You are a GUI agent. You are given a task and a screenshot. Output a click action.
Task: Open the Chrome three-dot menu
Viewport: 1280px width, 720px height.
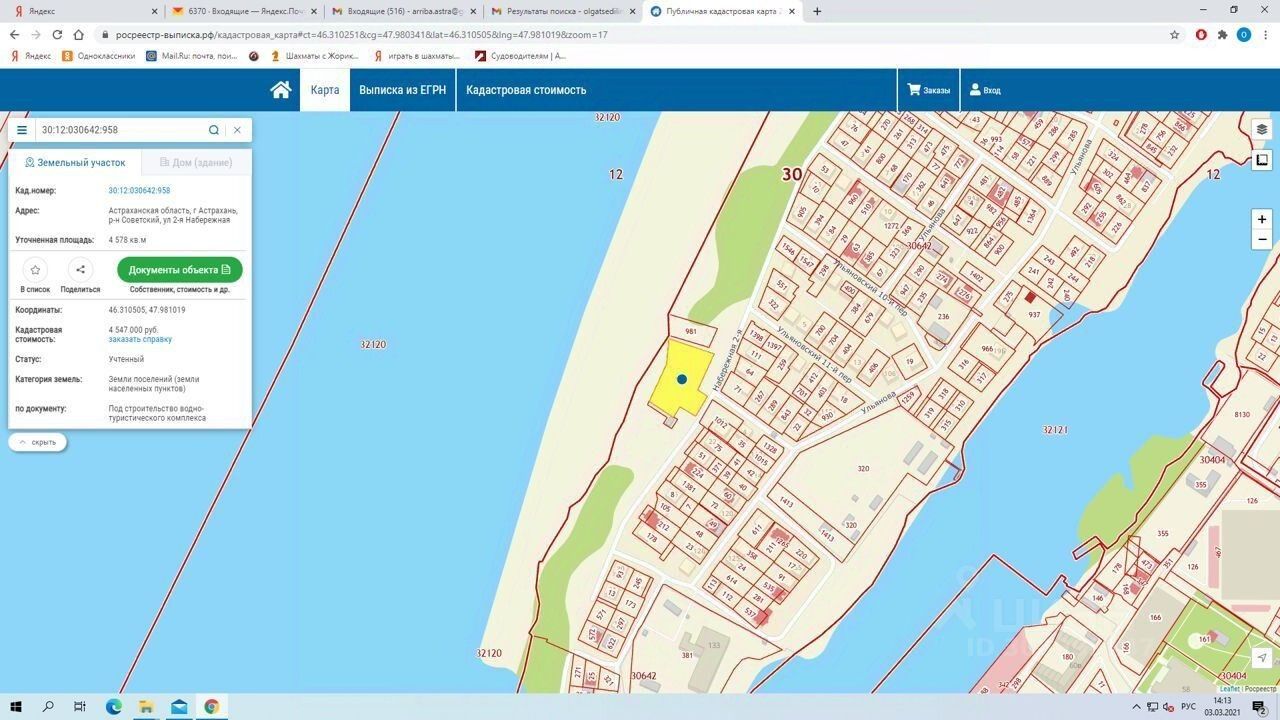click(x=1264, y=34)
